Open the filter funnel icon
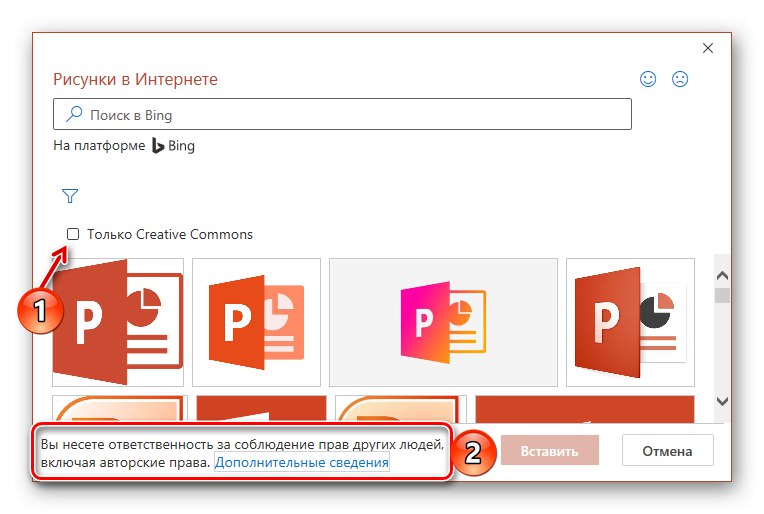The image size is (764, 514). click(x=70, y=196)
